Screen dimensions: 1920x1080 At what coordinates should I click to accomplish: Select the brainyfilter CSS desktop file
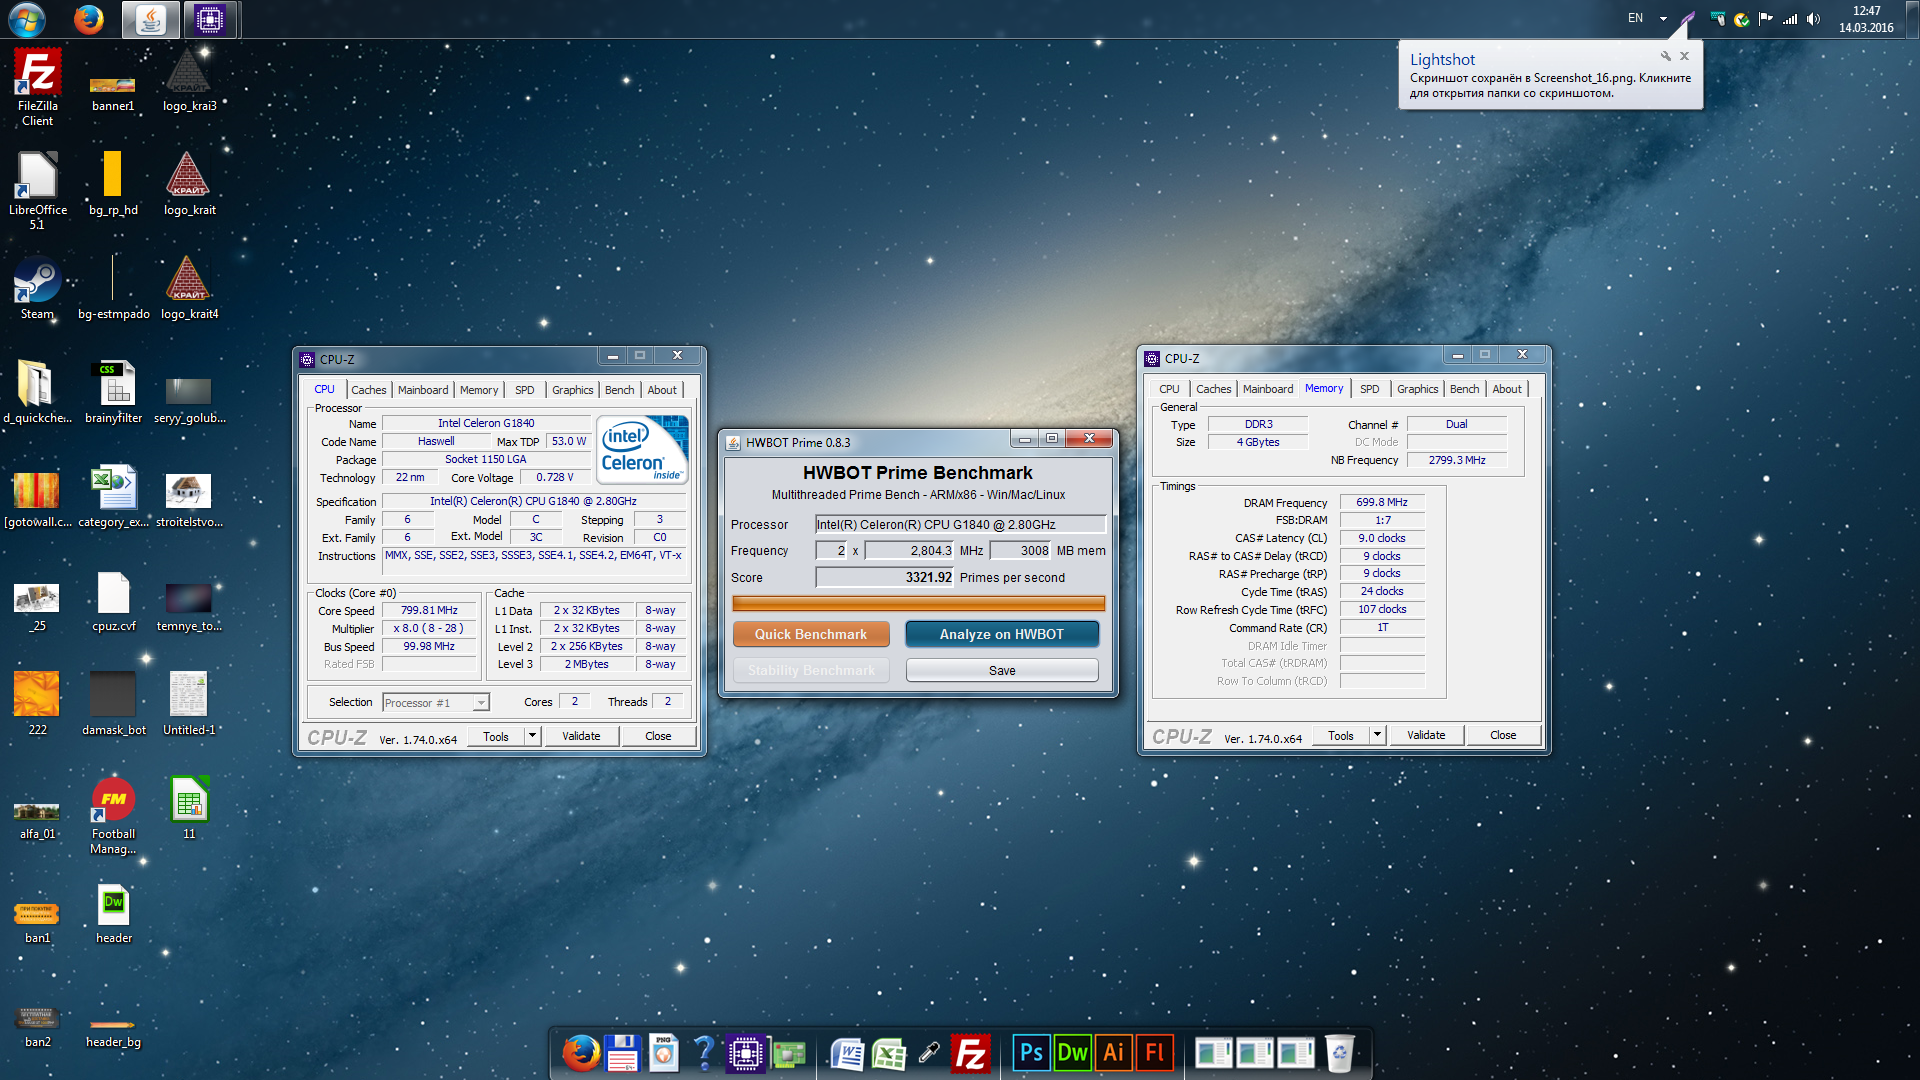click(113, 393)
